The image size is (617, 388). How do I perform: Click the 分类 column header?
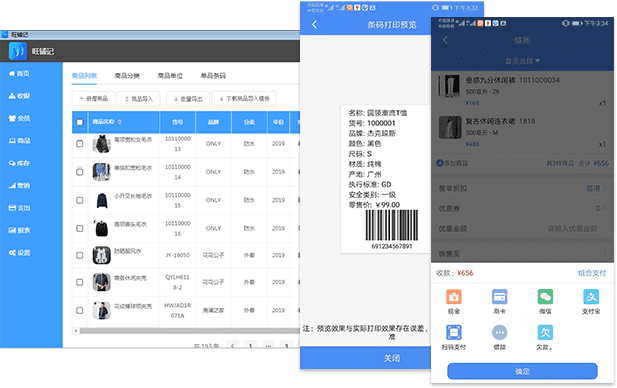[249, 122]
